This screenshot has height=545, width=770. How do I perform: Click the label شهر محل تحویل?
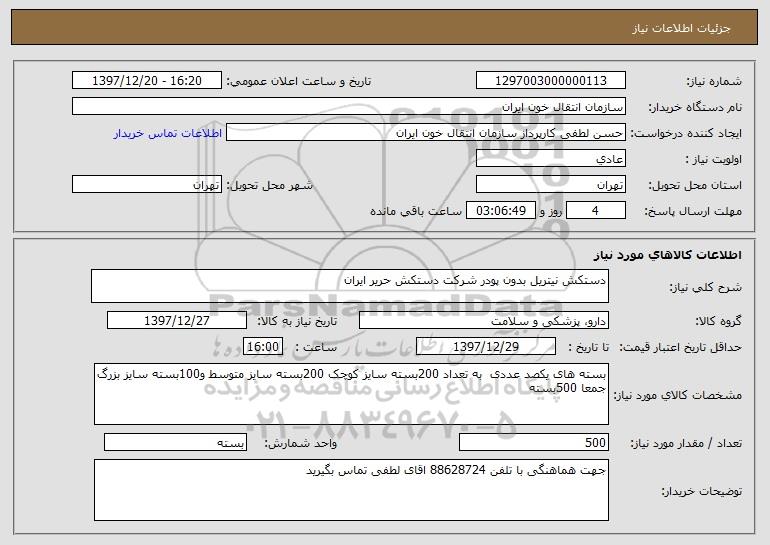[269, 186]
